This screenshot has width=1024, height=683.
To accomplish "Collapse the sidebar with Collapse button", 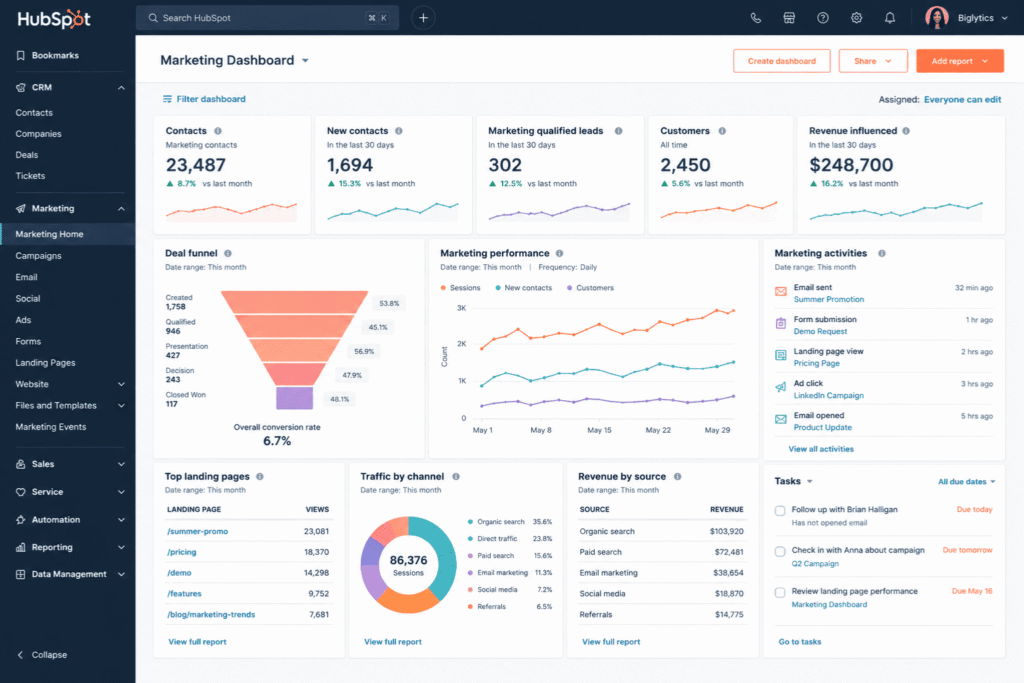I will coord(42,655).
